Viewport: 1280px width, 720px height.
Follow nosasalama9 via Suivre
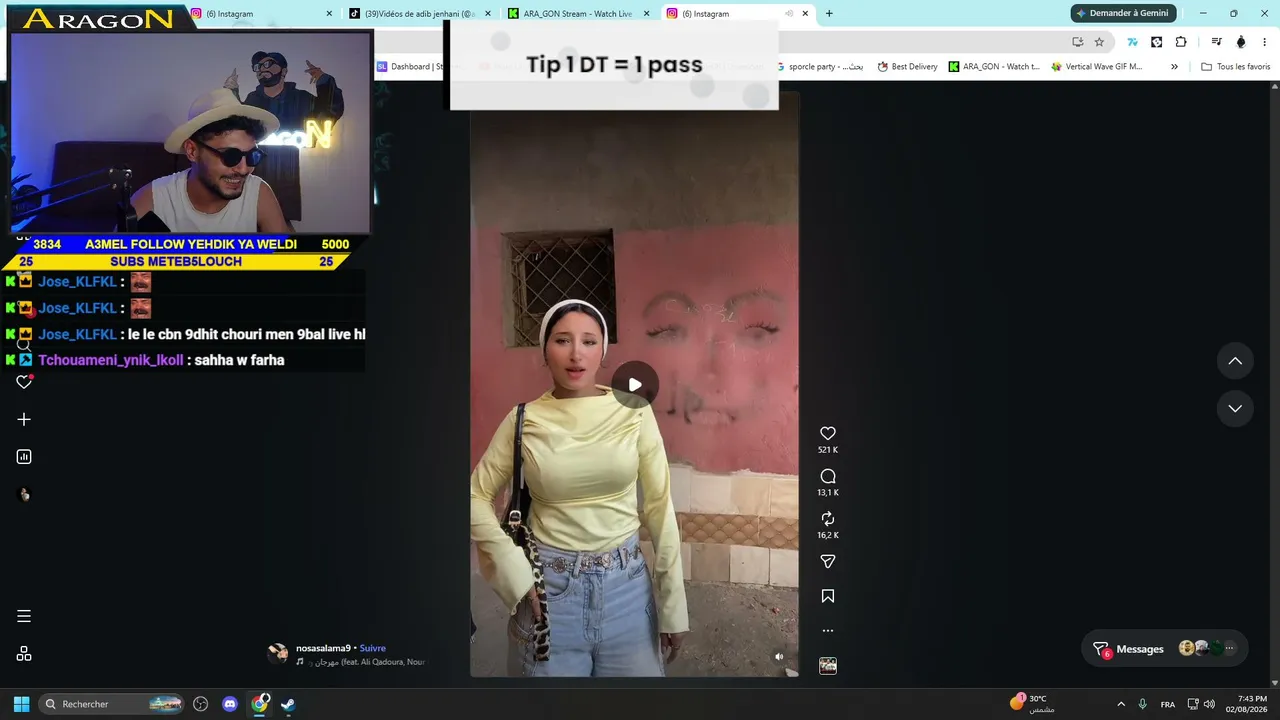click(x=373, y=648)
